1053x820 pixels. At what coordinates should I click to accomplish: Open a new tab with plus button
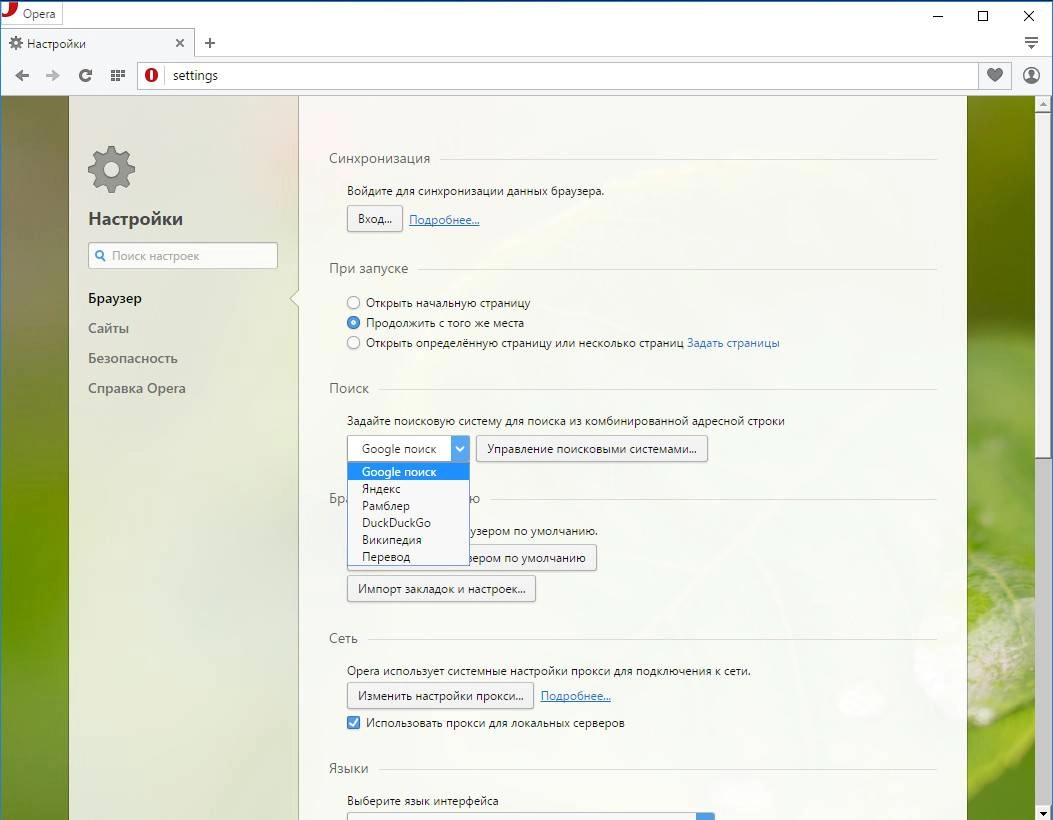coord(210,43)
